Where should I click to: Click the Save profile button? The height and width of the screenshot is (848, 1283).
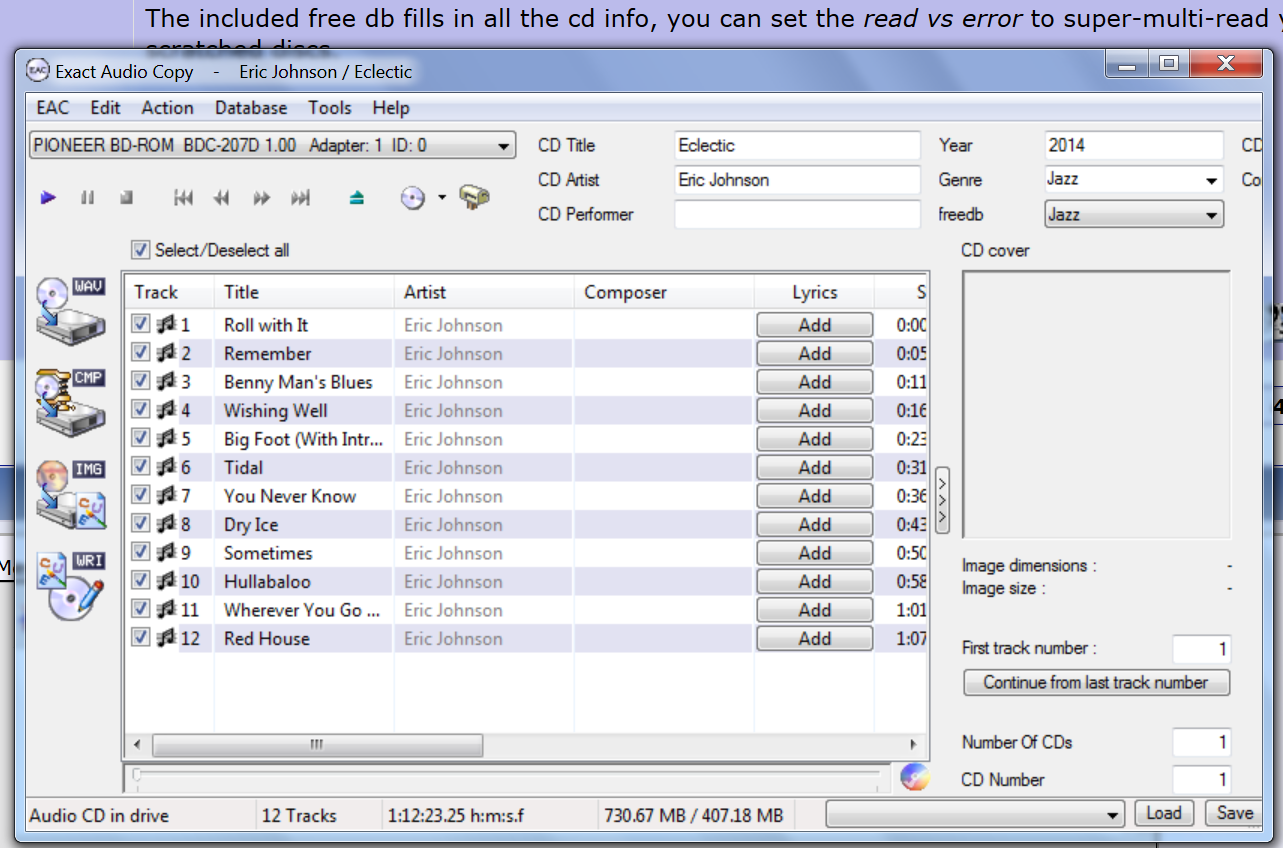coord(1233,813)
